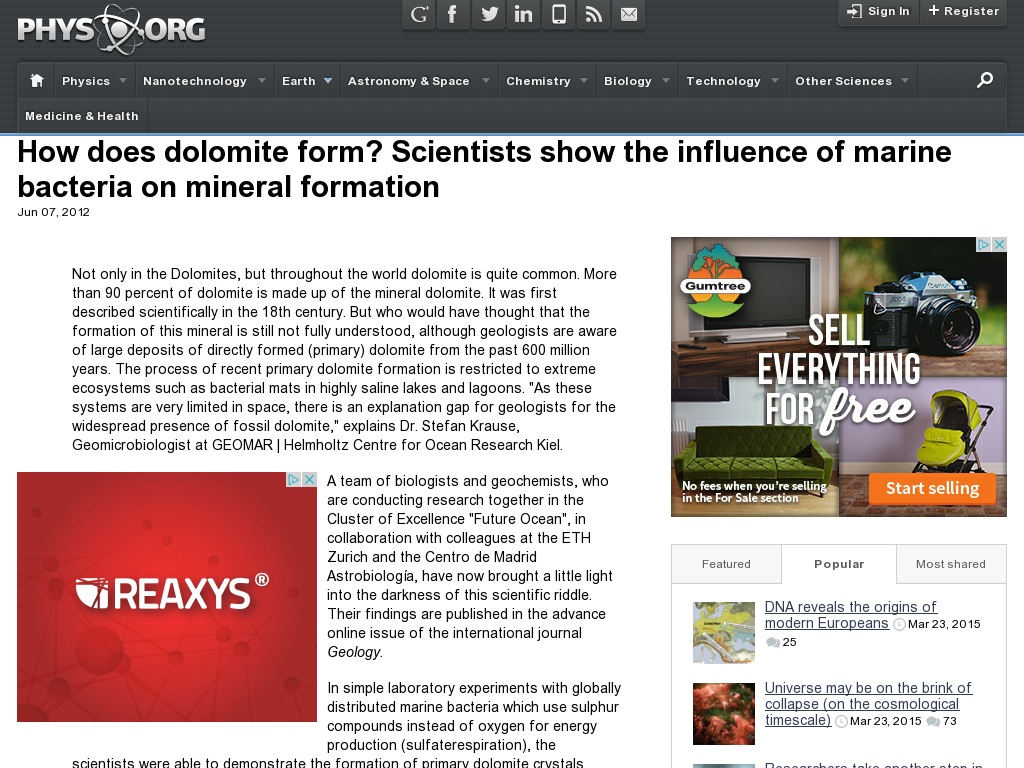Select the Most shared tab
The width and height of the screenshot is (1024, 768).
tap(950, 564)
